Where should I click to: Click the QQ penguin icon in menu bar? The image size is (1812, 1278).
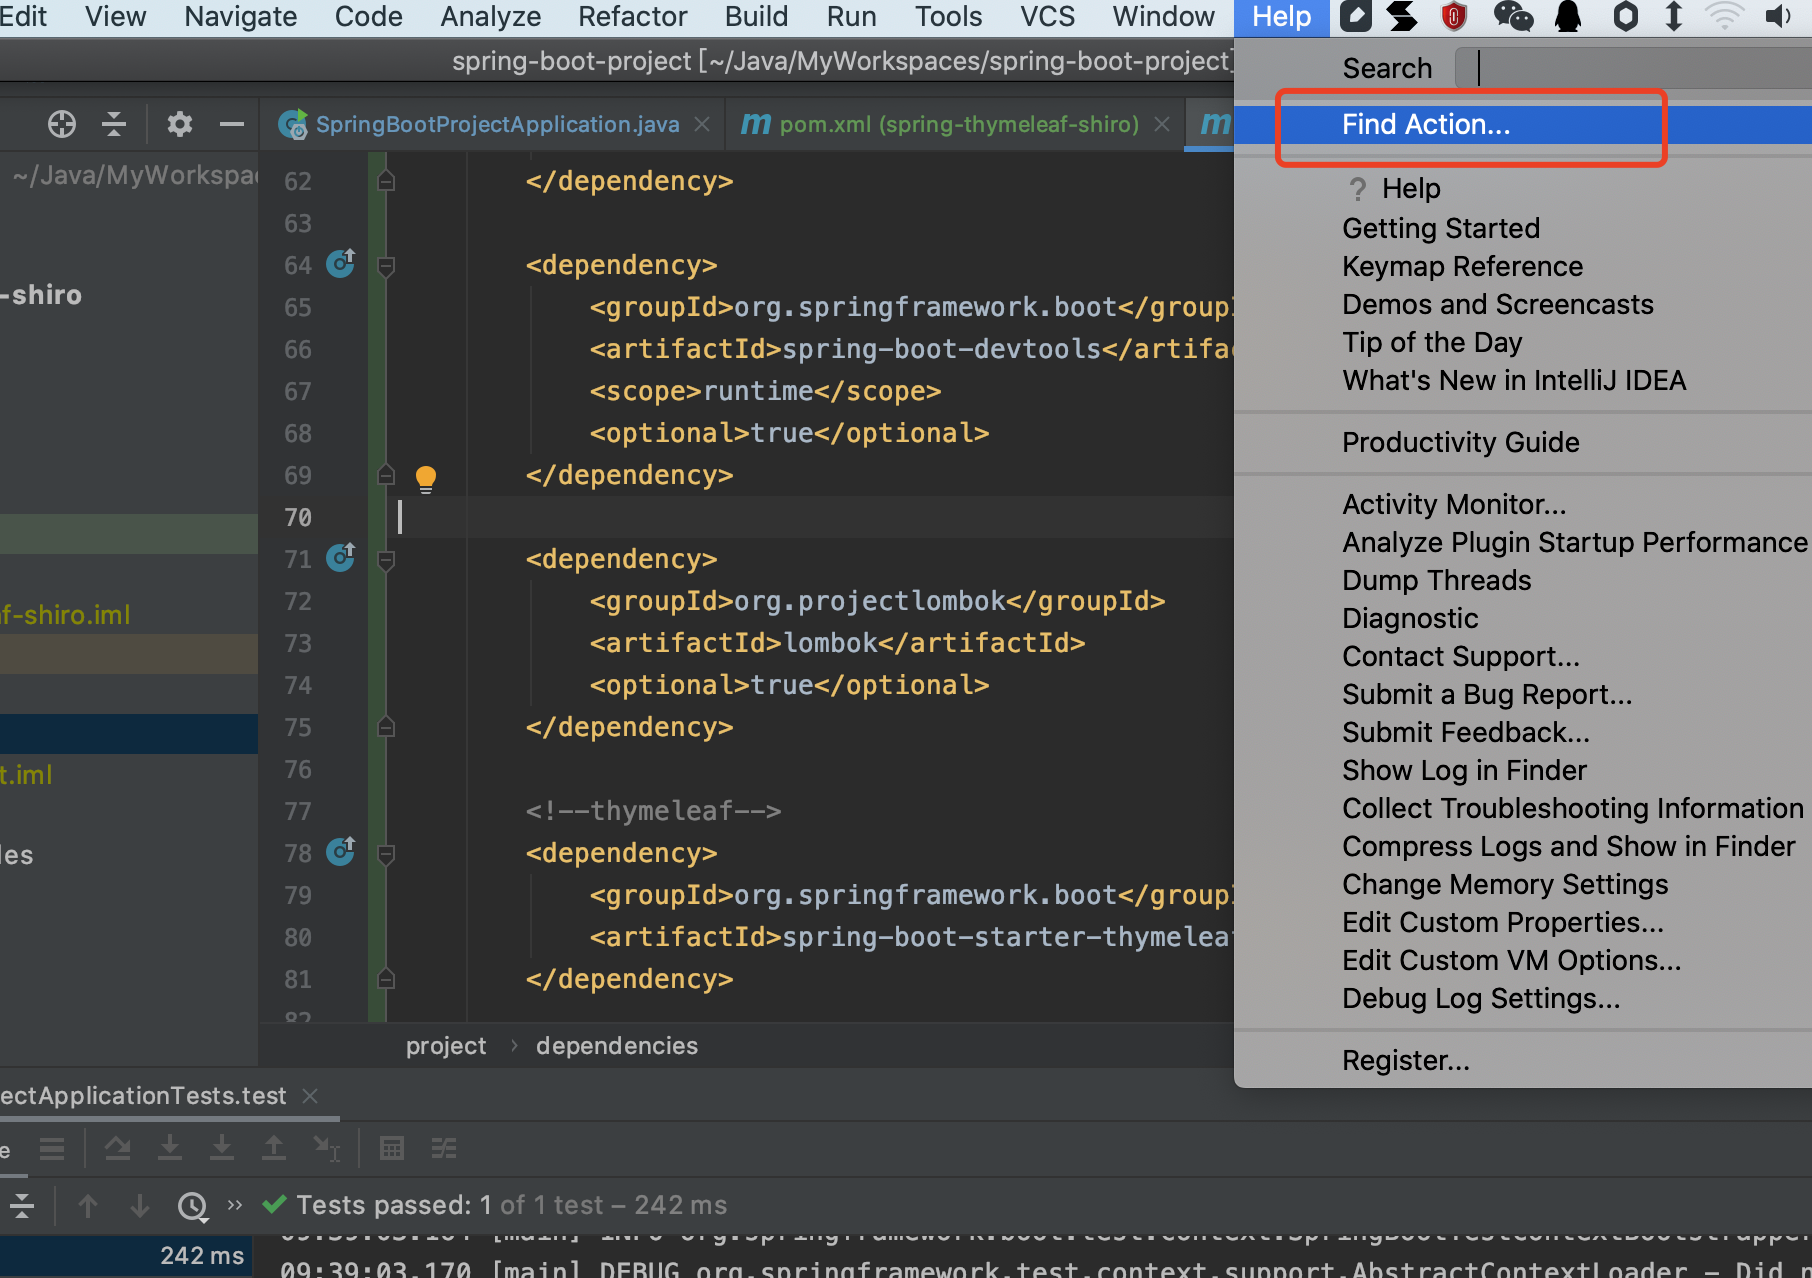[x=1569, y=16]
